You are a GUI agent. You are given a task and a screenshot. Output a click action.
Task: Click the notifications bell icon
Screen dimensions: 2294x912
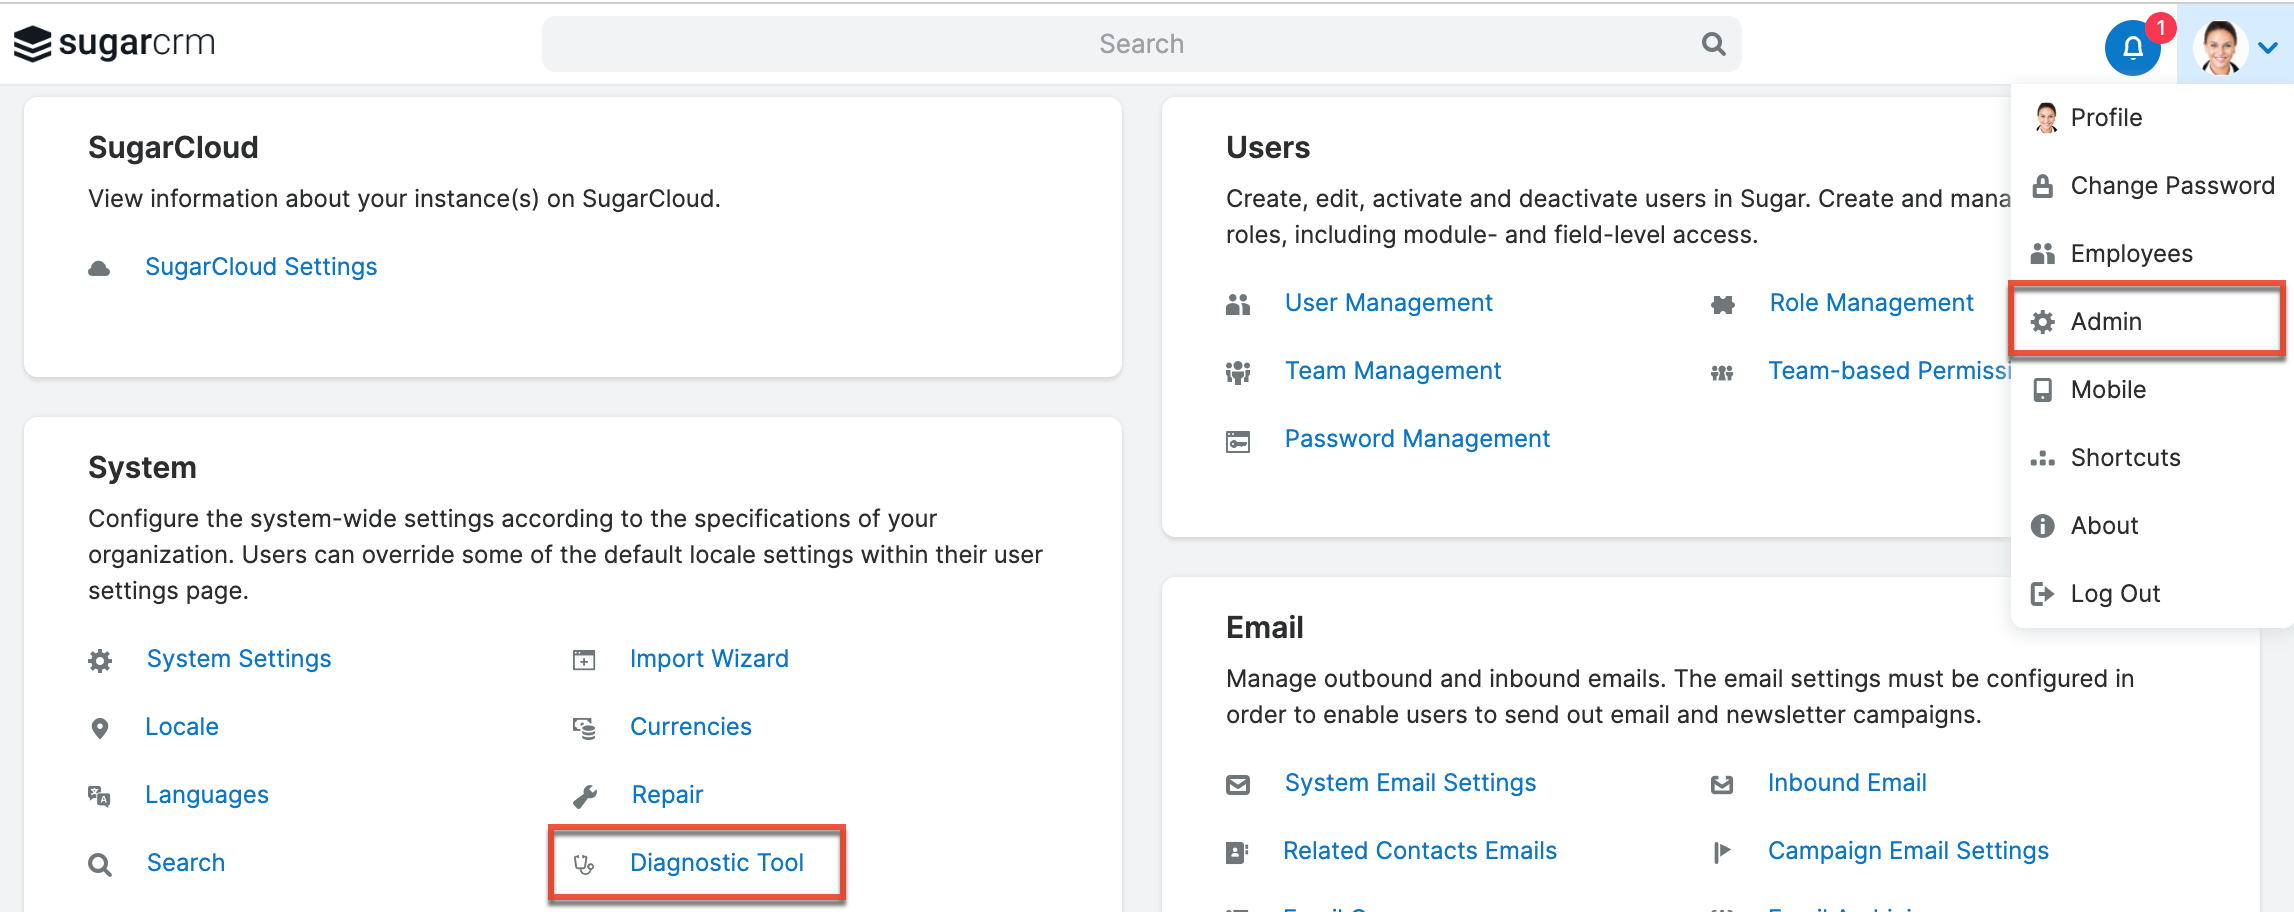(2132, 47)
